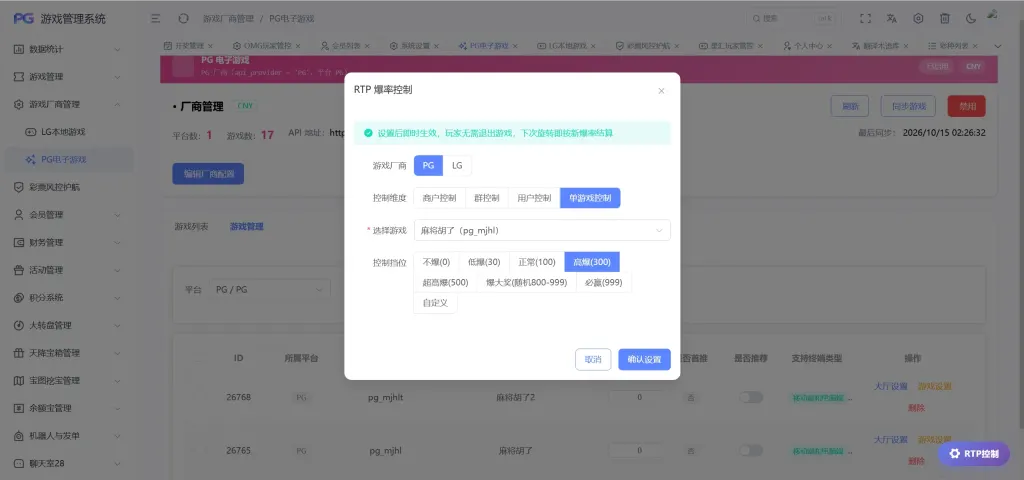
Task: Click the 彩票风控护航 shield icon in sidebar
Action: [19, 187]
